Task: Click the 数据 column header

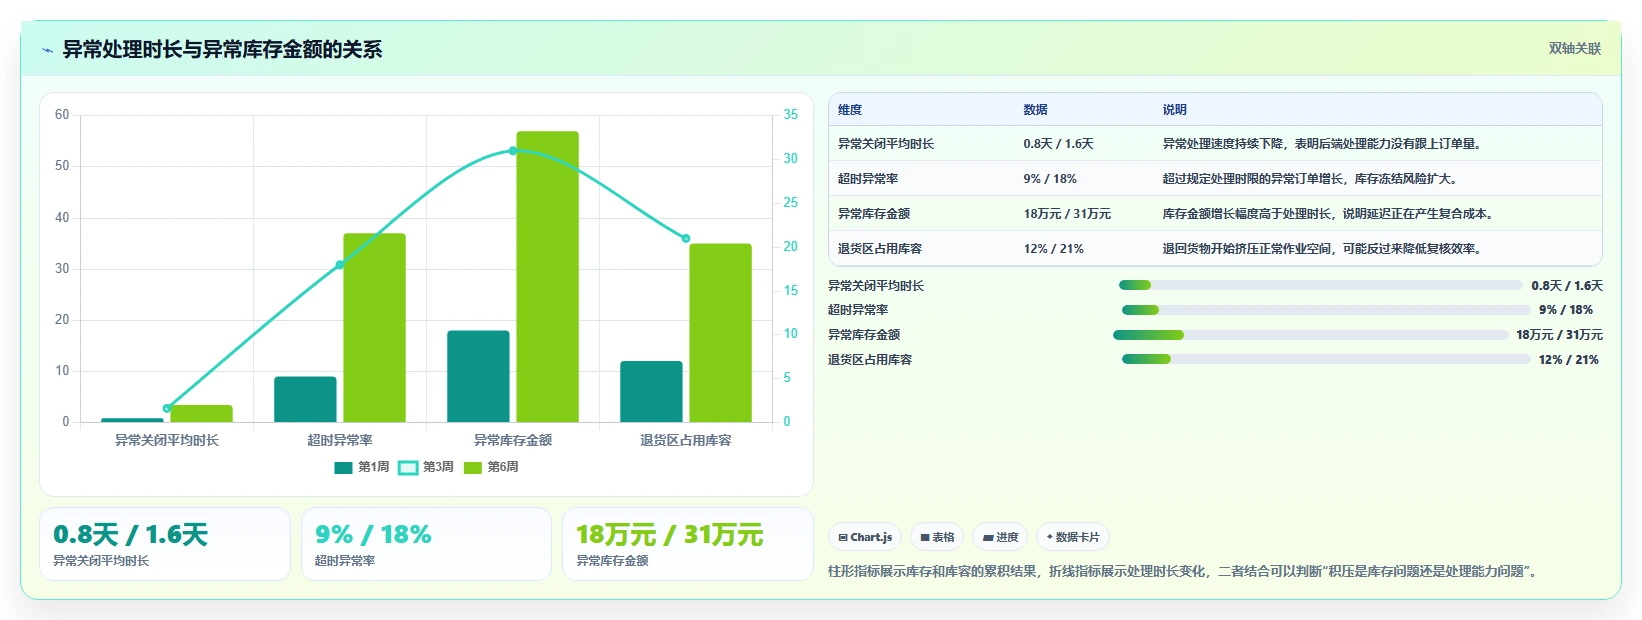Action: coord(1035,110)
